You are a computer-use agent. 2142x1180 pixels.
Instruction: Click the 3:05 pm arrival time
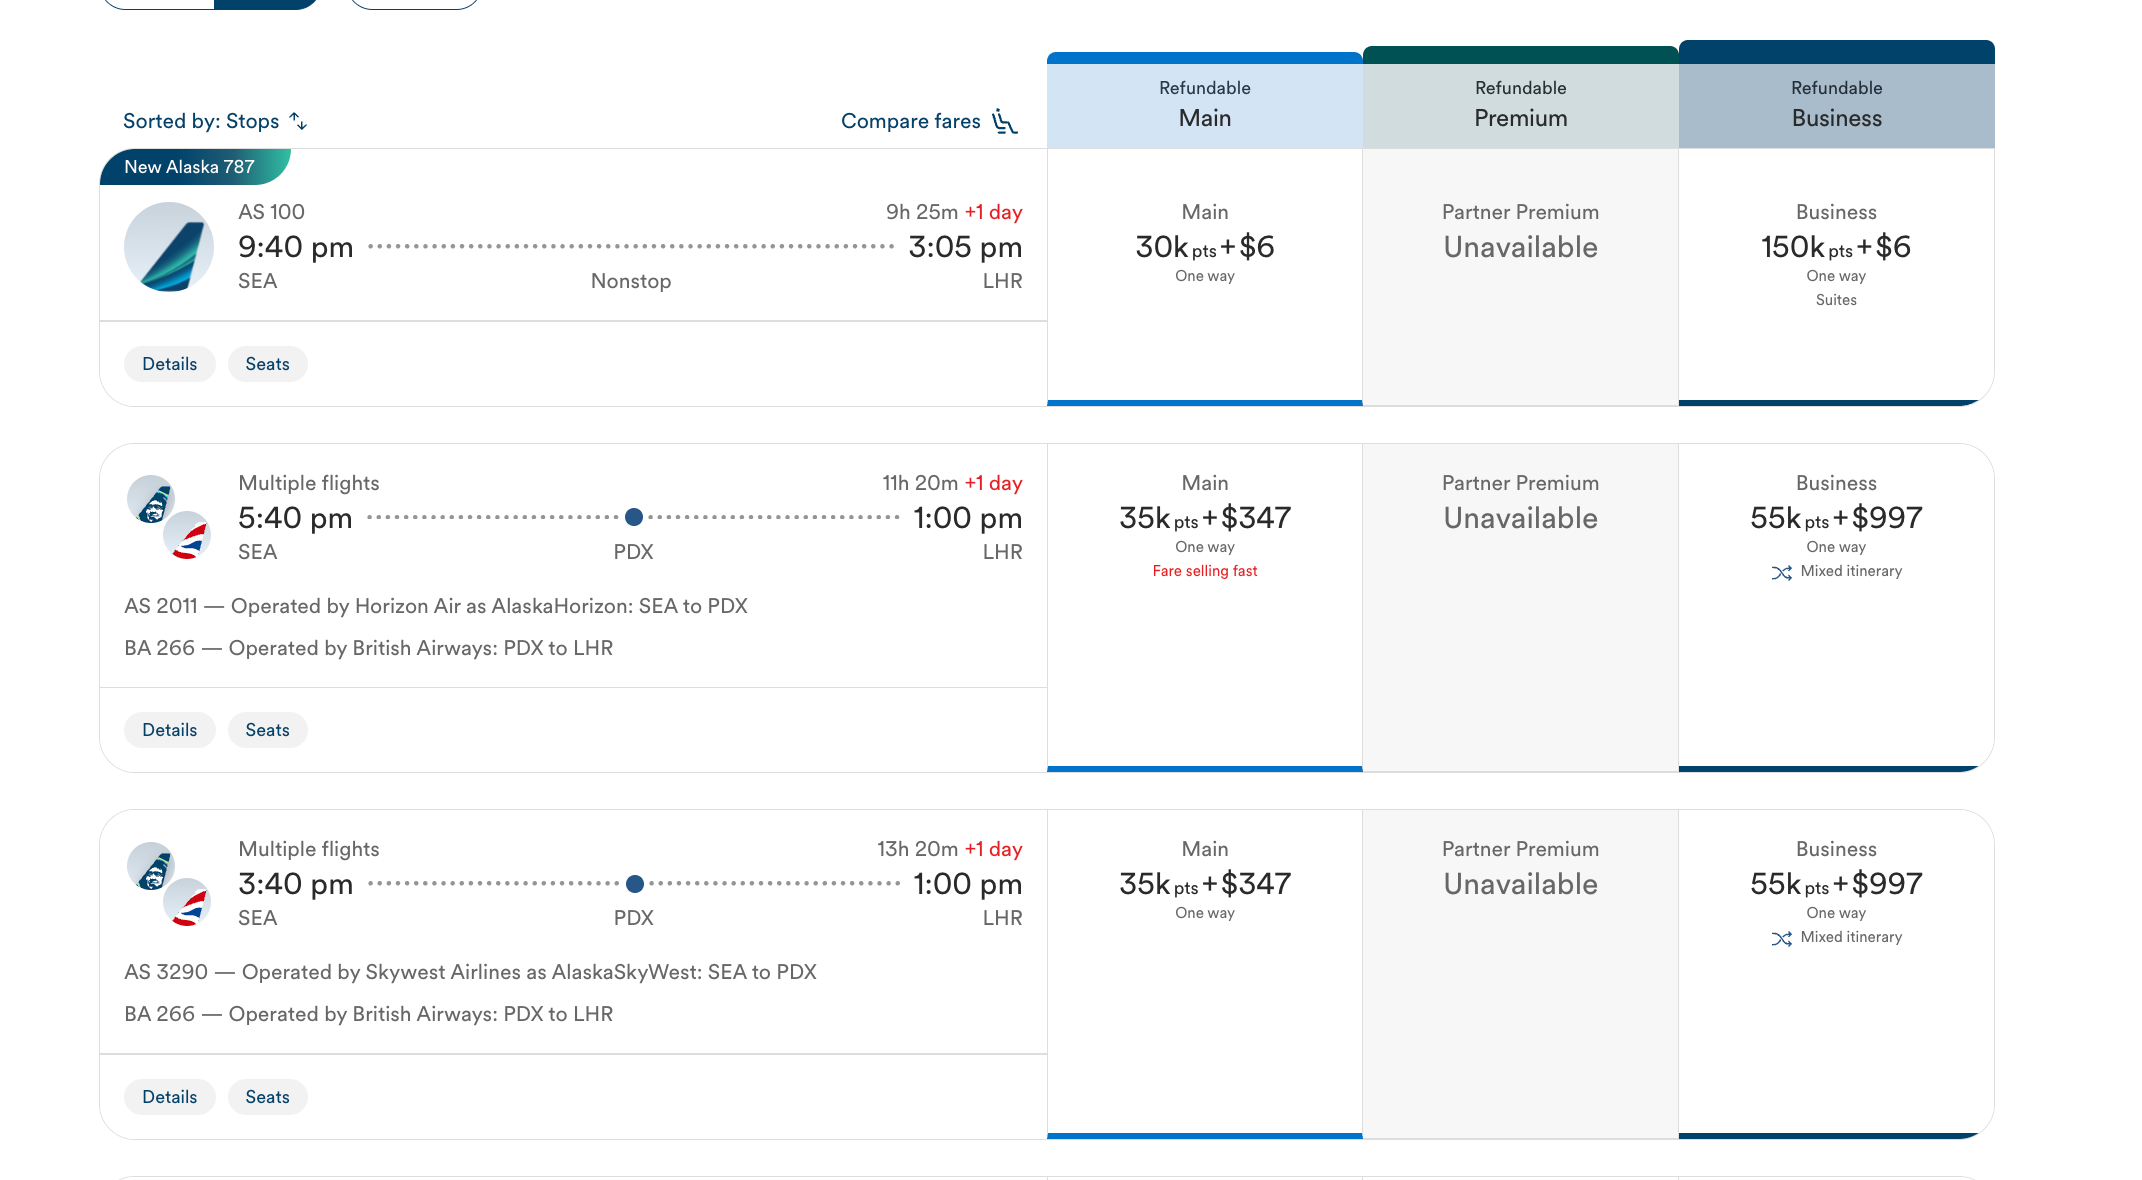click(965, 247)
